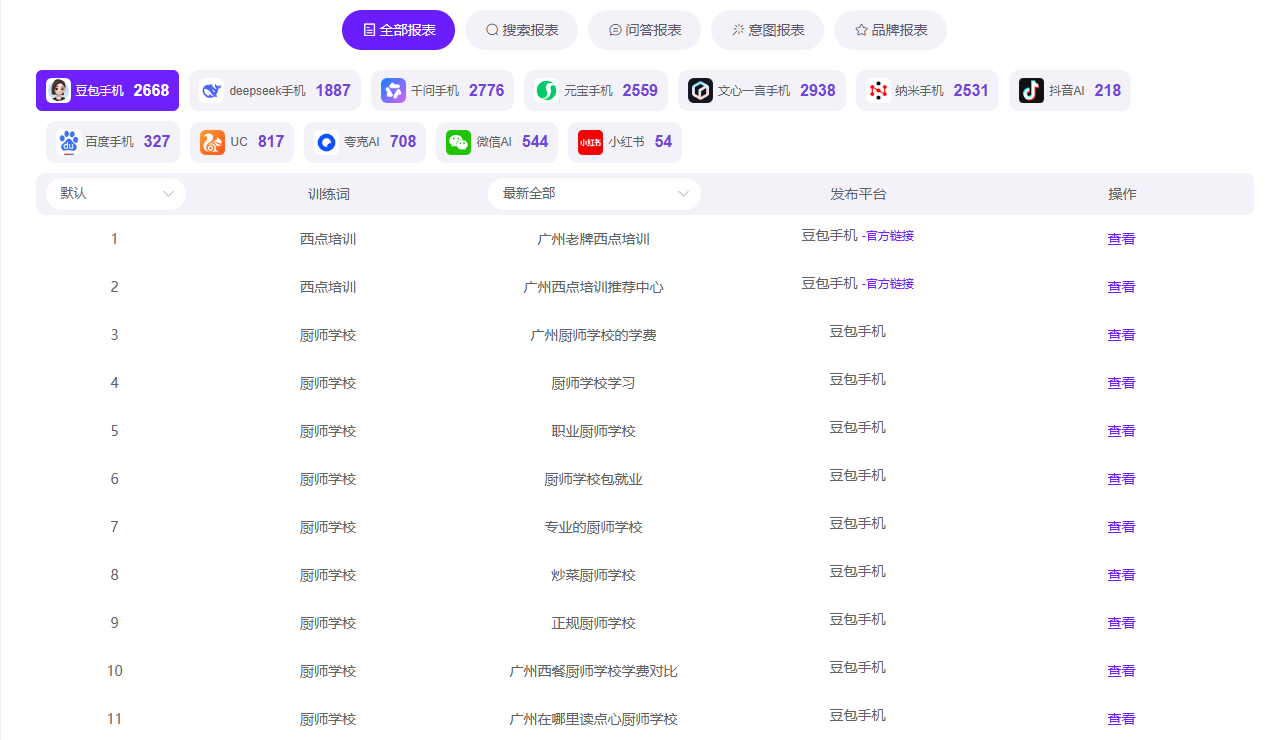Open 官方链接 for 广州老牌西点培训
Screen dimensions: 1288x740
coord(888,236)
